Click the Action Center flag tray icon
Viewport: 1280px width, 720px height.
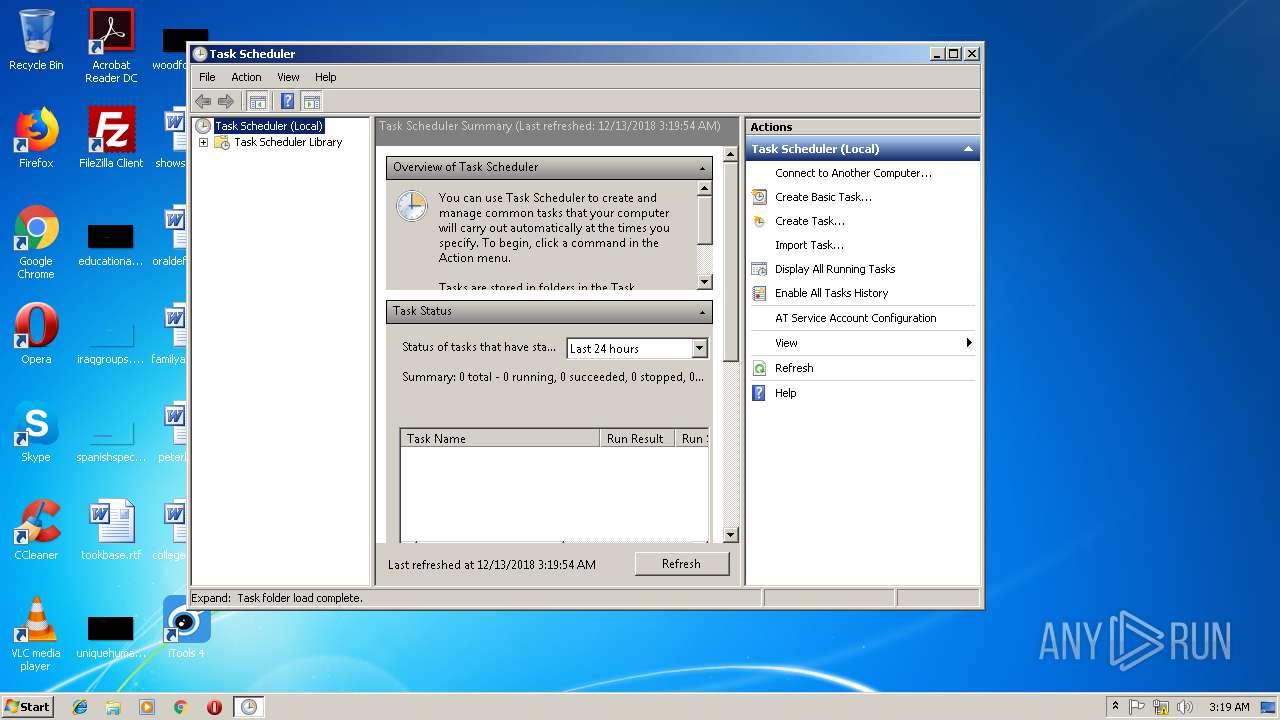tap(1137, 707)
